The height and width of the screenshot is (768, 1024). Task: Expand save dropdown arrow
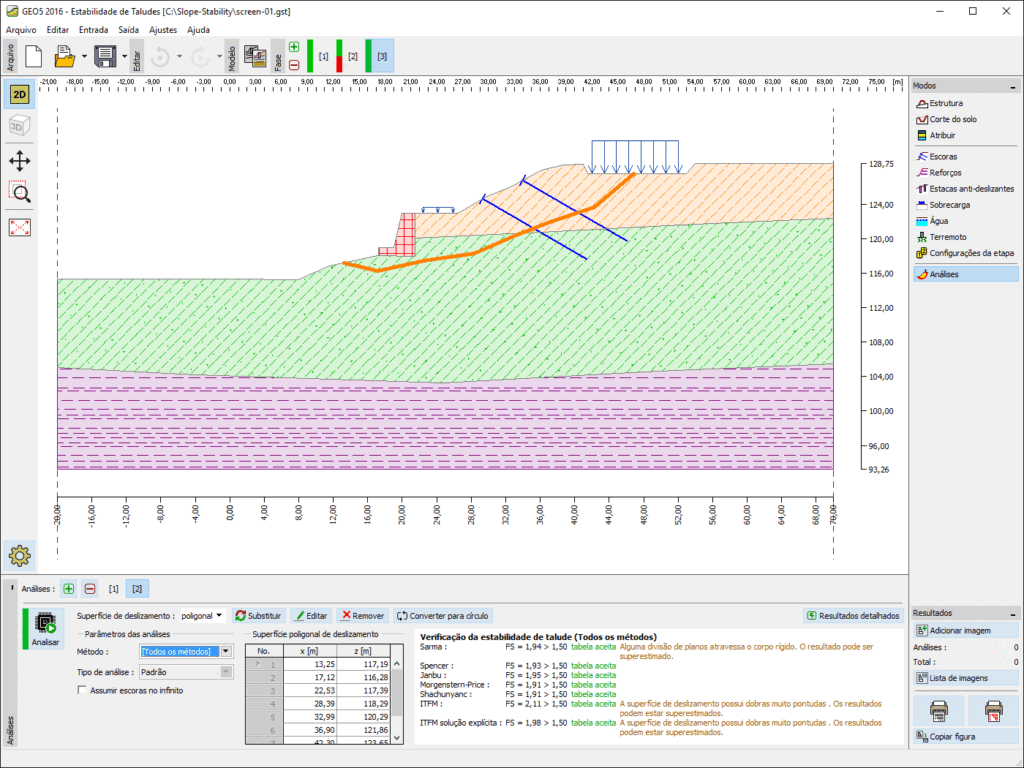pos(124,57)
